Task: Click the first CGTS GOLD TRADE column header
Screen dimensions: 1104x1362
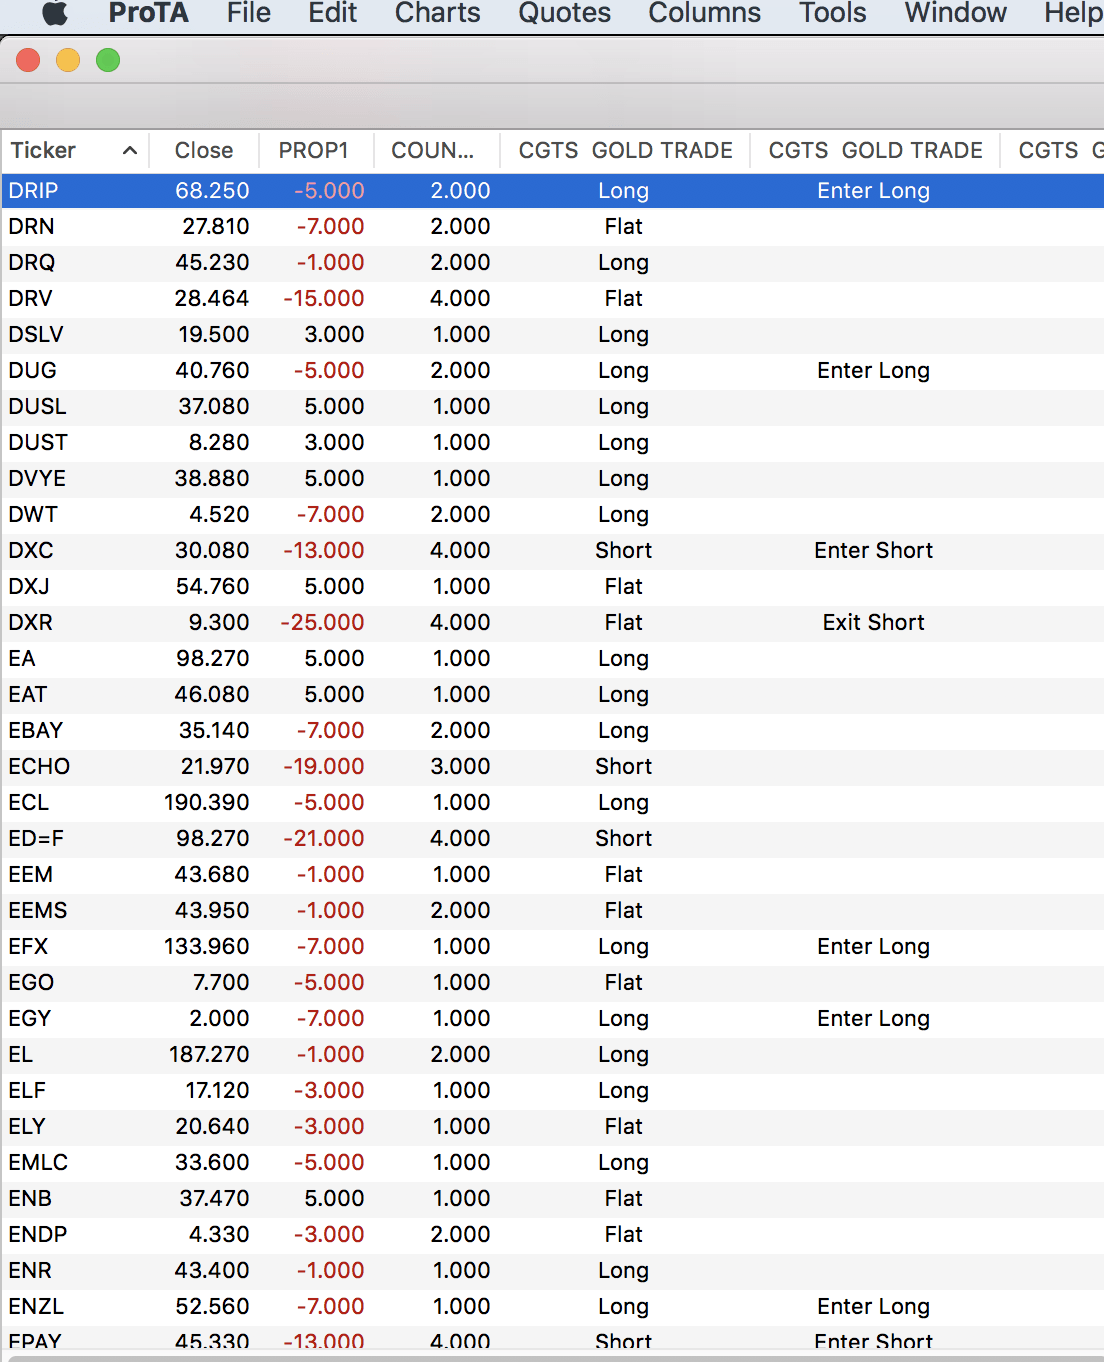Action: 625,151
